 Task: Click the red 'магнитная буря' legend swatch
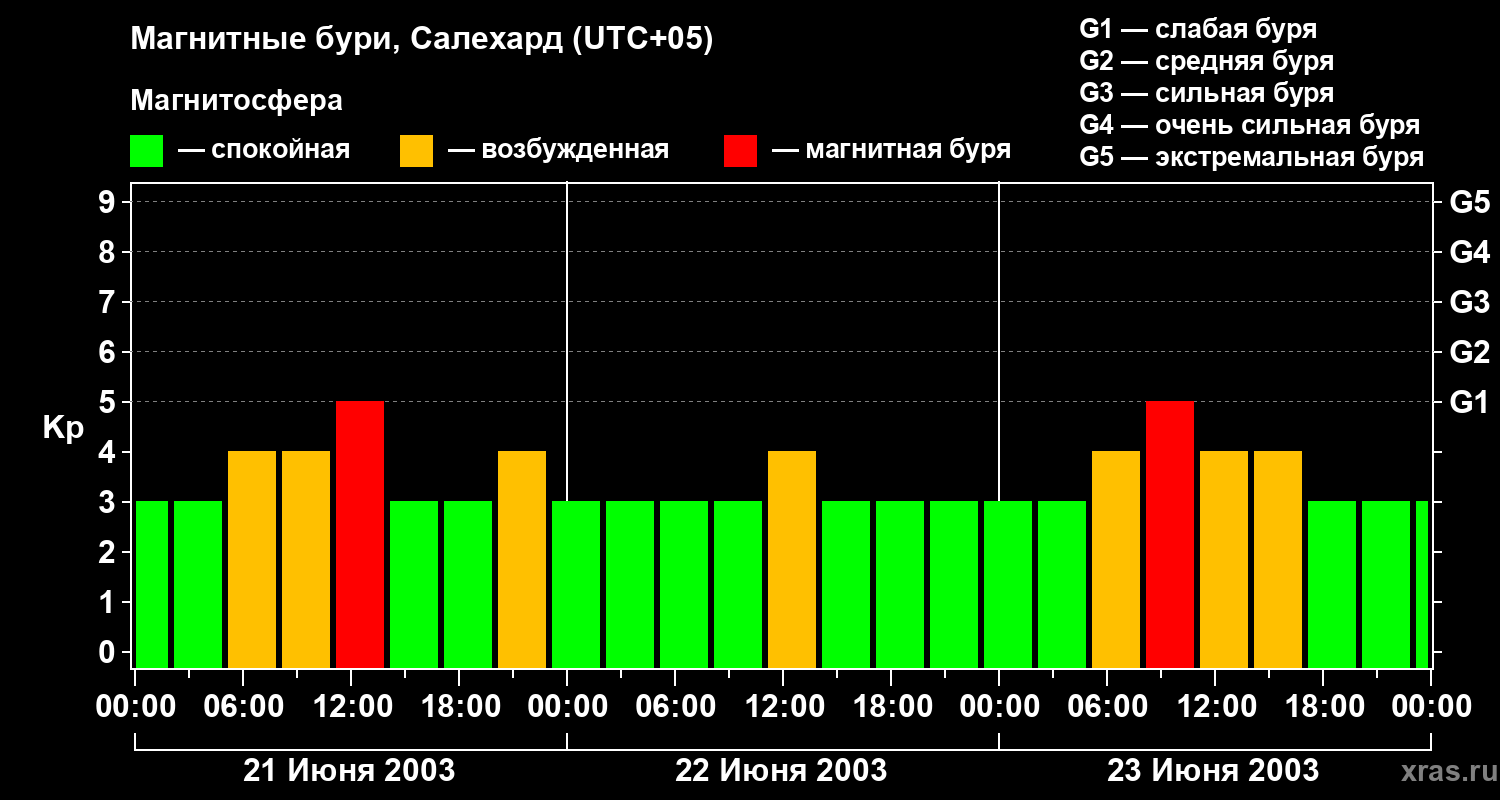click(x=740, y=151)
